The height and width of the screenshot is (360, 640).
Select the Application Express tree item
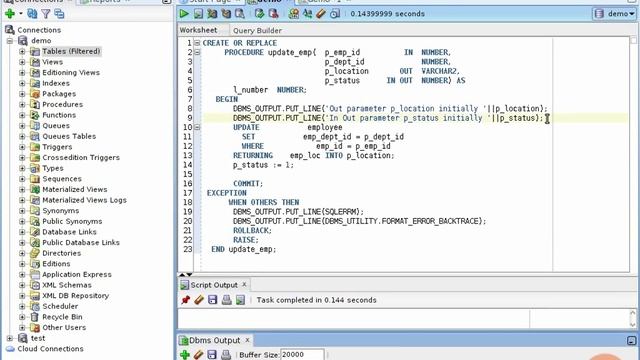pos(77,274)
